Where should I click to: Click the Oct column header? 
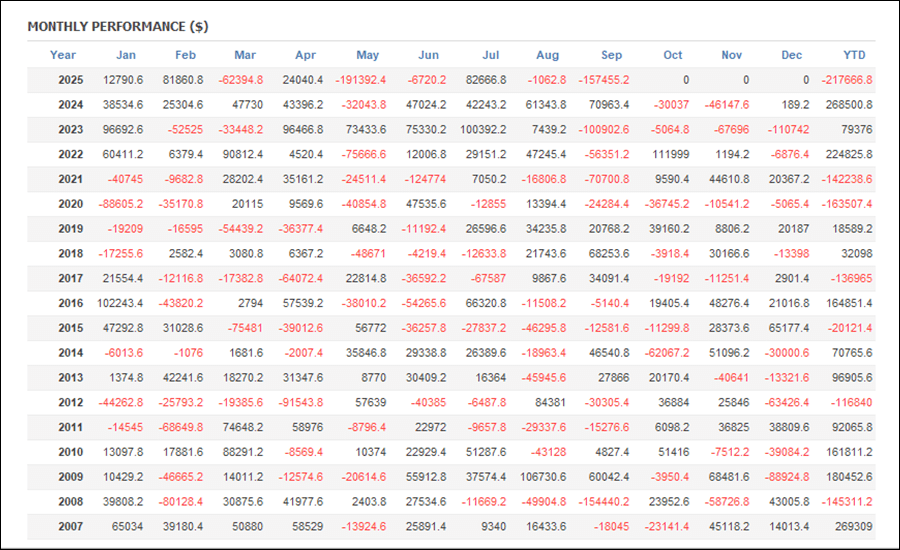[x=672, y=55]
